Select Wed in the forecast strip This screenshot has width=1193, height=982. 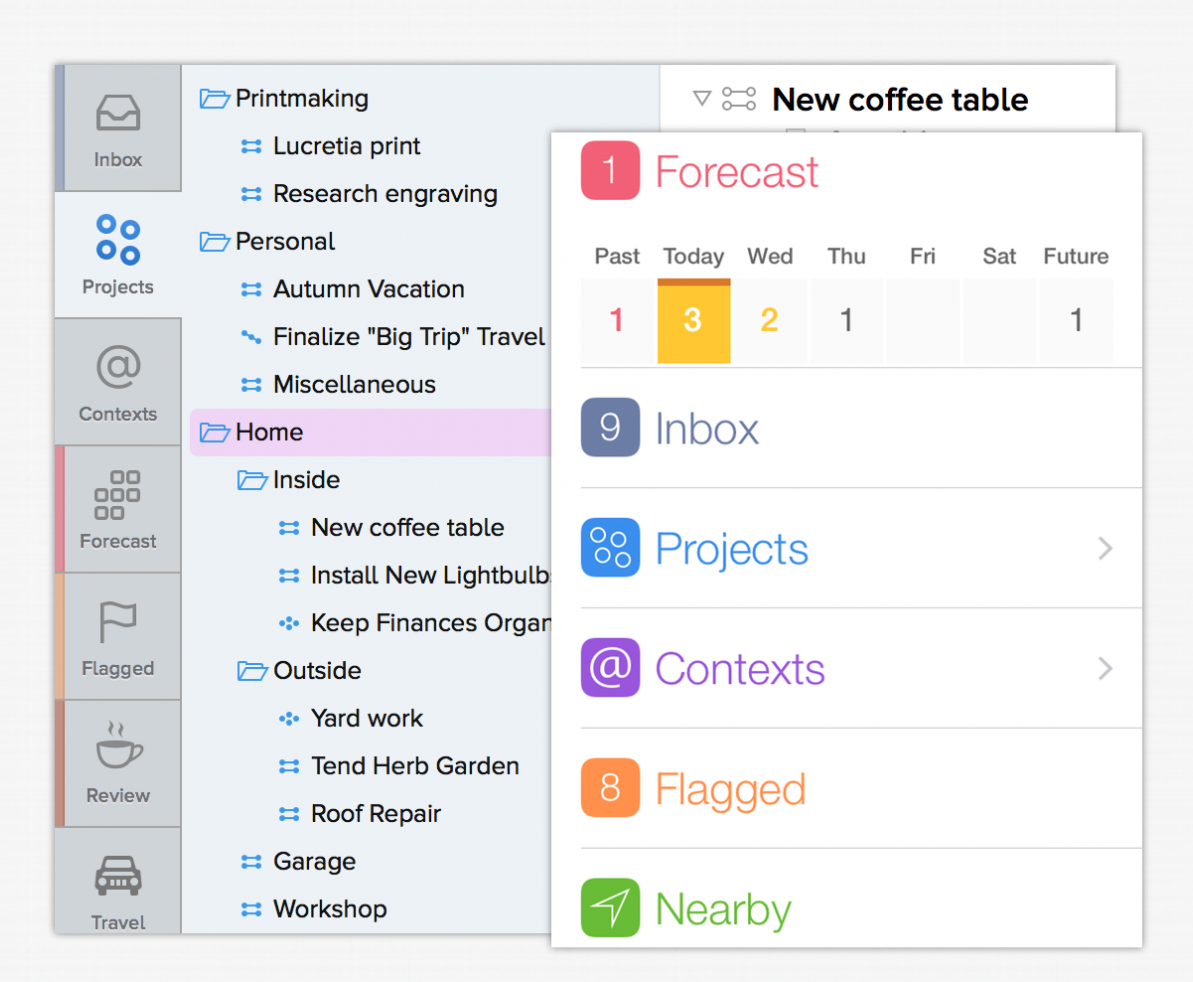[x=769, y=320]
